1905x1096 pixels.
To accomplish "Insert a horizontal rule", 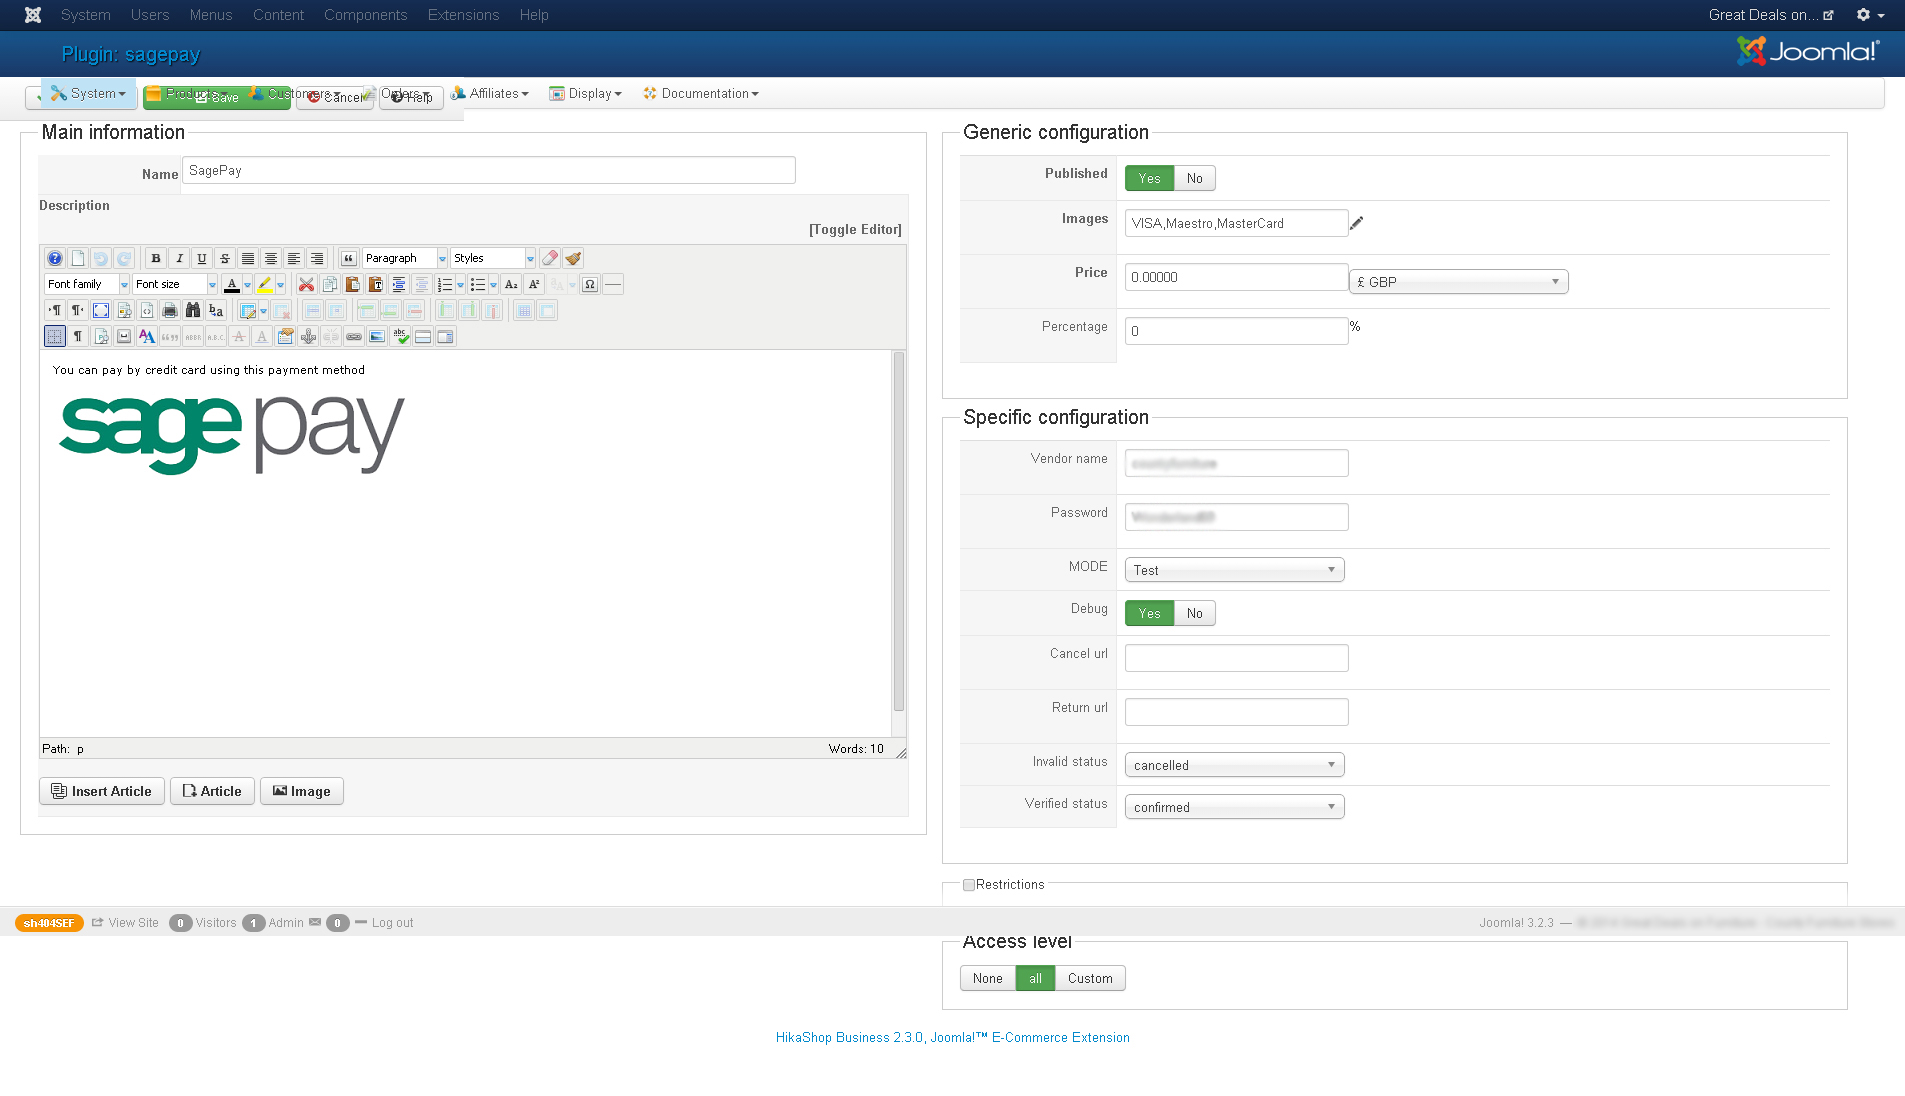I will pos(613,284).
